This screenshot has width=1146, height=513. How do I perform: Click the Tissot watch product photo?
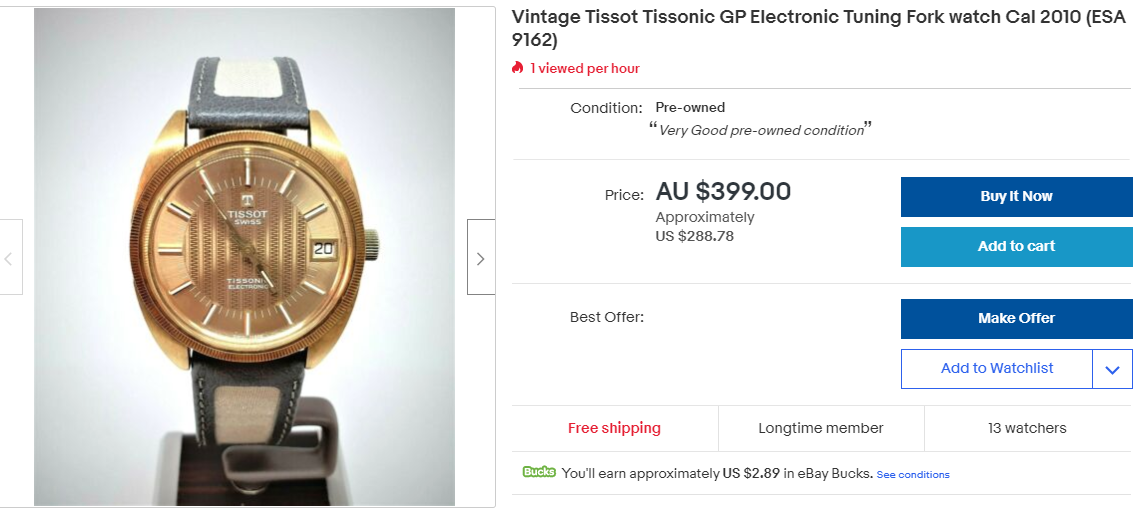(244, 257)
